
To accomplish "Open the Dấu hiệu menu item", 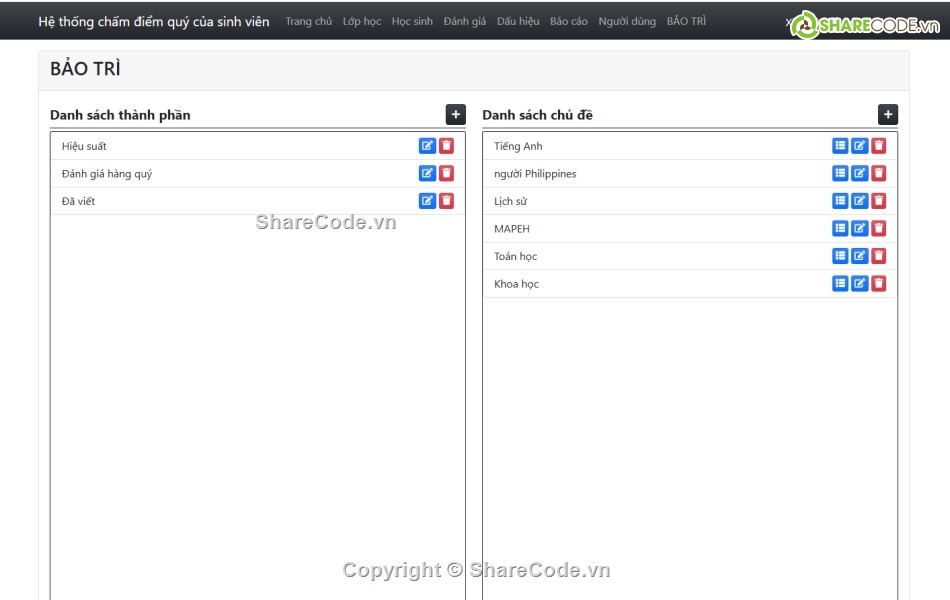I will [518, 21].
